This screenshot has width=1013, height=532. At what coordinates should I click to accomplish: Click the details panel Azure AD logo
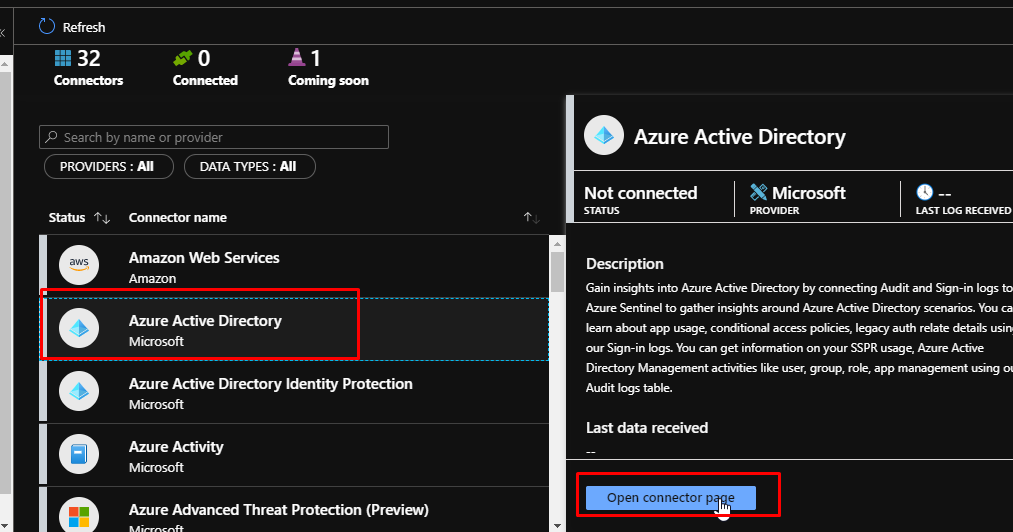pos(604,136)
